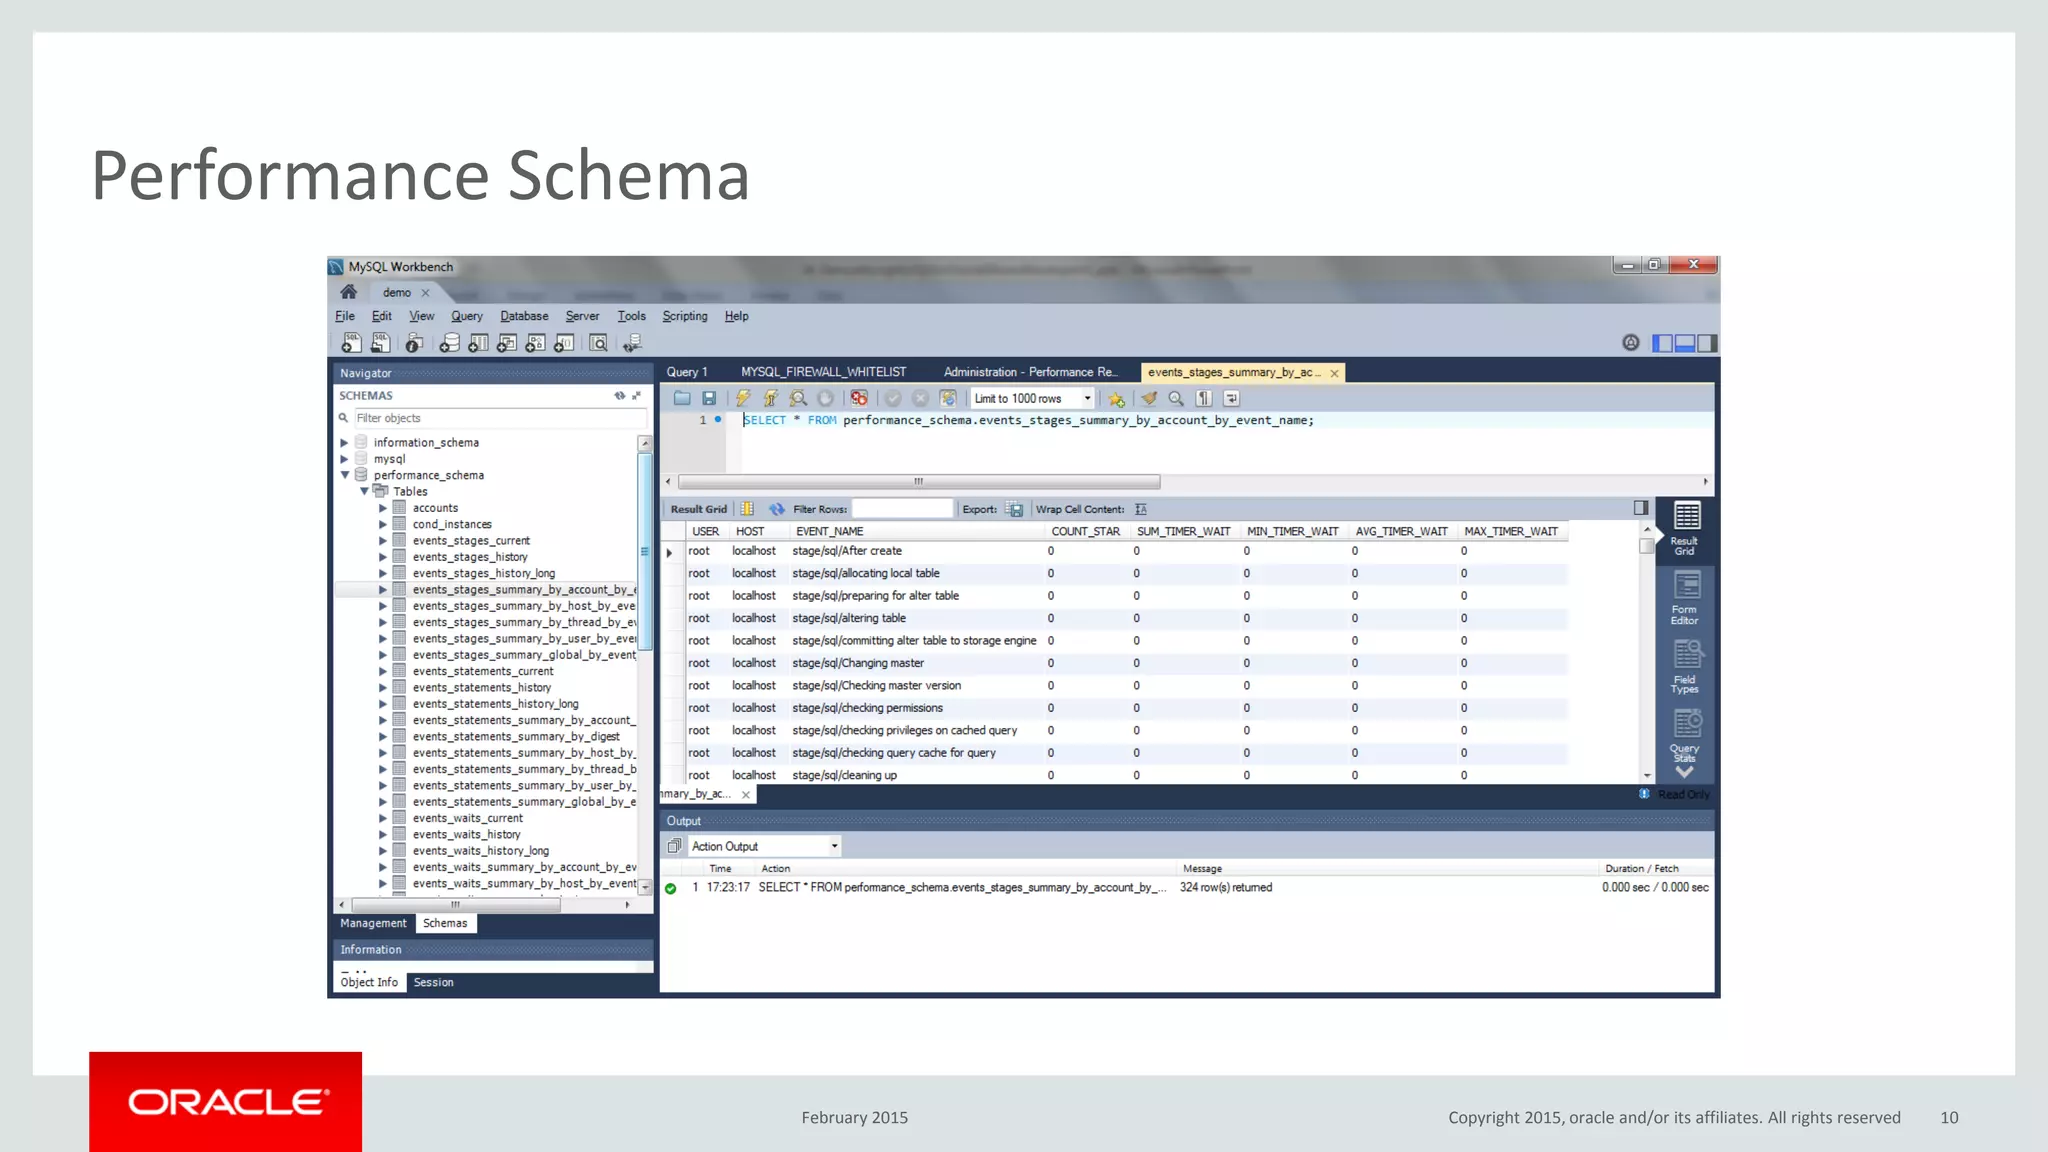The image size is (2048, 1152).
Task: Expand the accounts table
Action: click(383, 508)
